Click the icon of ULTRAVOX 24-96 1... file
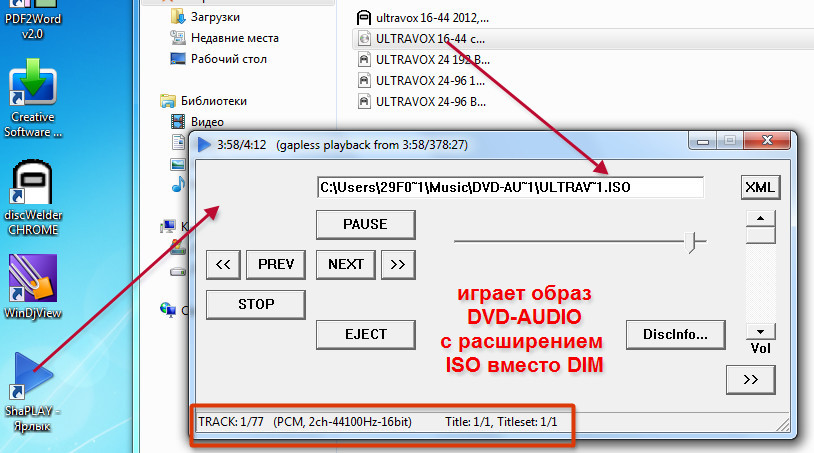The image size is (814, 453). point(364,80)
